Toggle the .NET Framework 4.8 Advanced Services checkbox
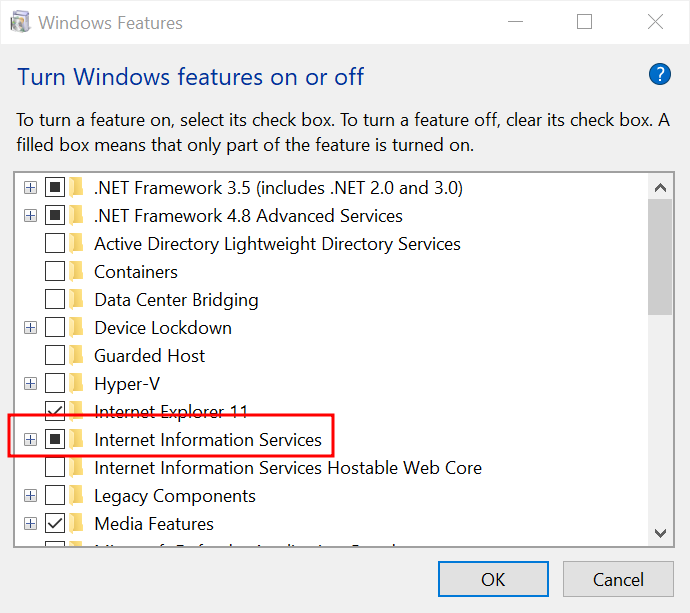Viewport: 690px width, 613px height. click(55, 216)
